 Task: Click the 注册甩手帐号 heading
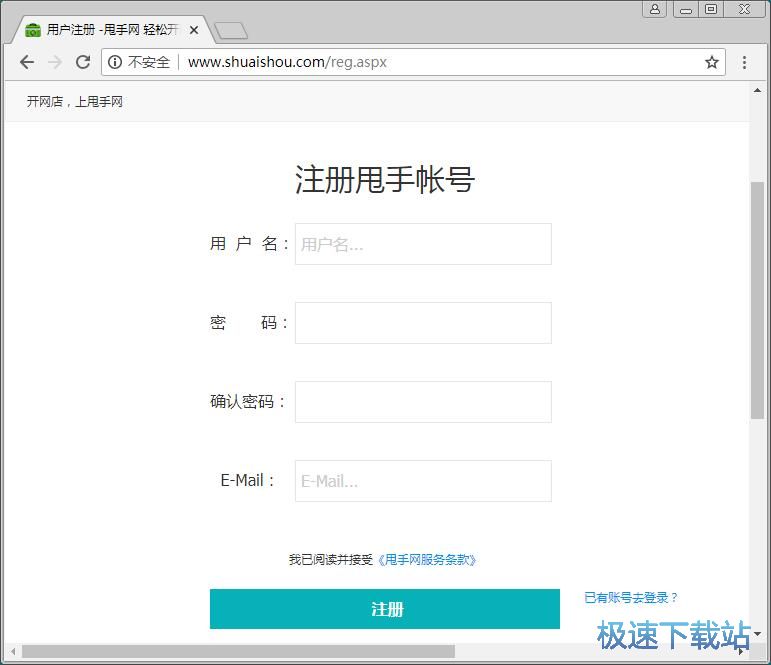(385, 179)
